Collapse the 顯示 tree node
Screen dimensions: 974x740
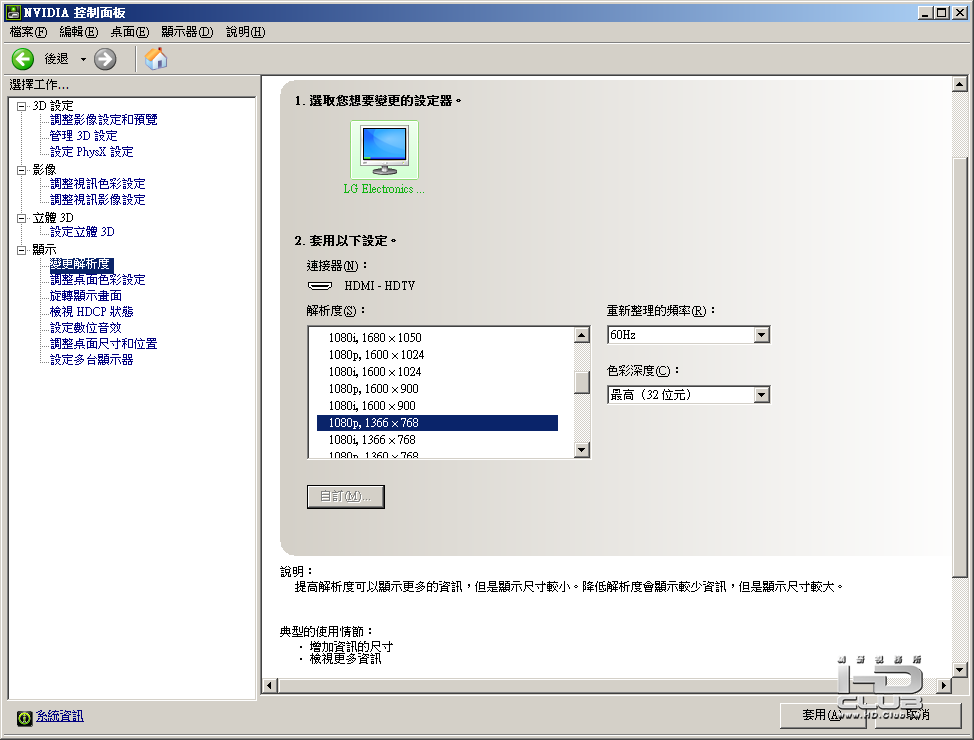[x=22, y=250]
